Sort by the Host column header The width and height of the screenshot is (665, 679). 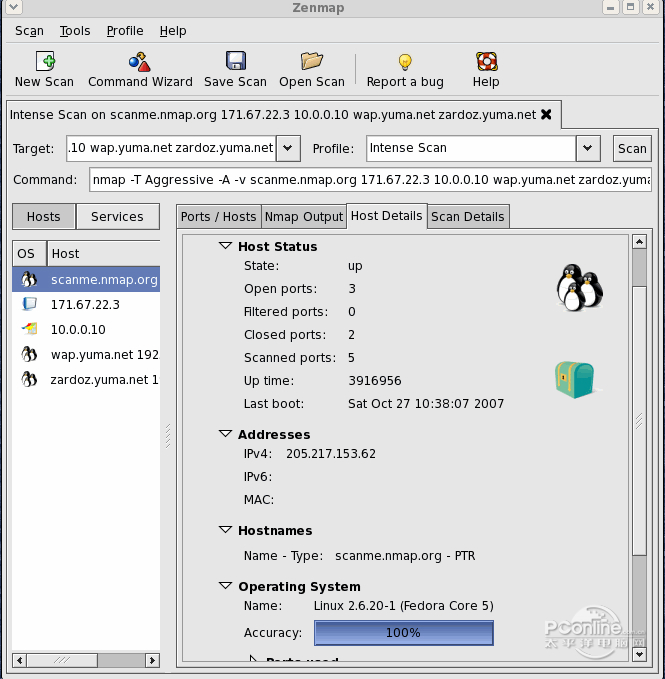coord(103,253)
